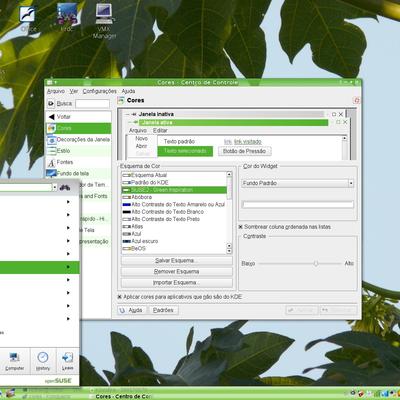Click the link visitado sample in preview
Screen dimensions: 400x400
[248, 142]
